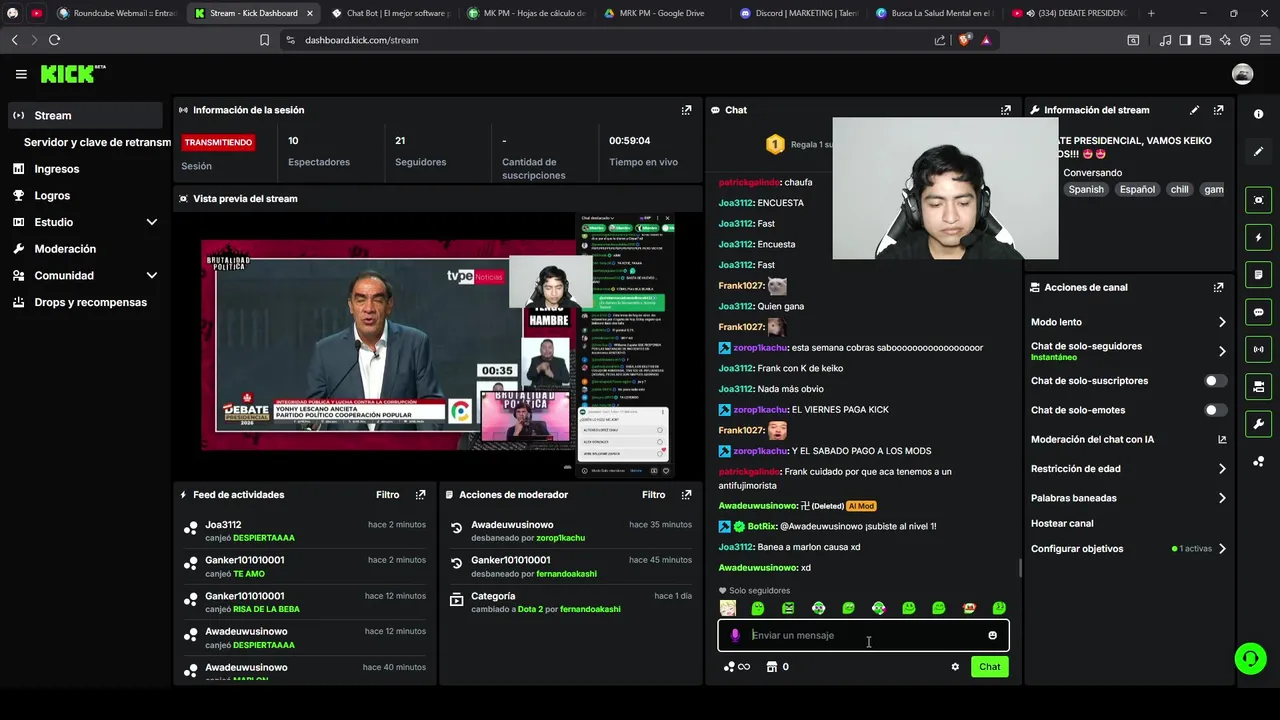Pop out the Acciones de moderador panel
The height and width of the screenshot is (720, 1280).
[x=686, y=495]
